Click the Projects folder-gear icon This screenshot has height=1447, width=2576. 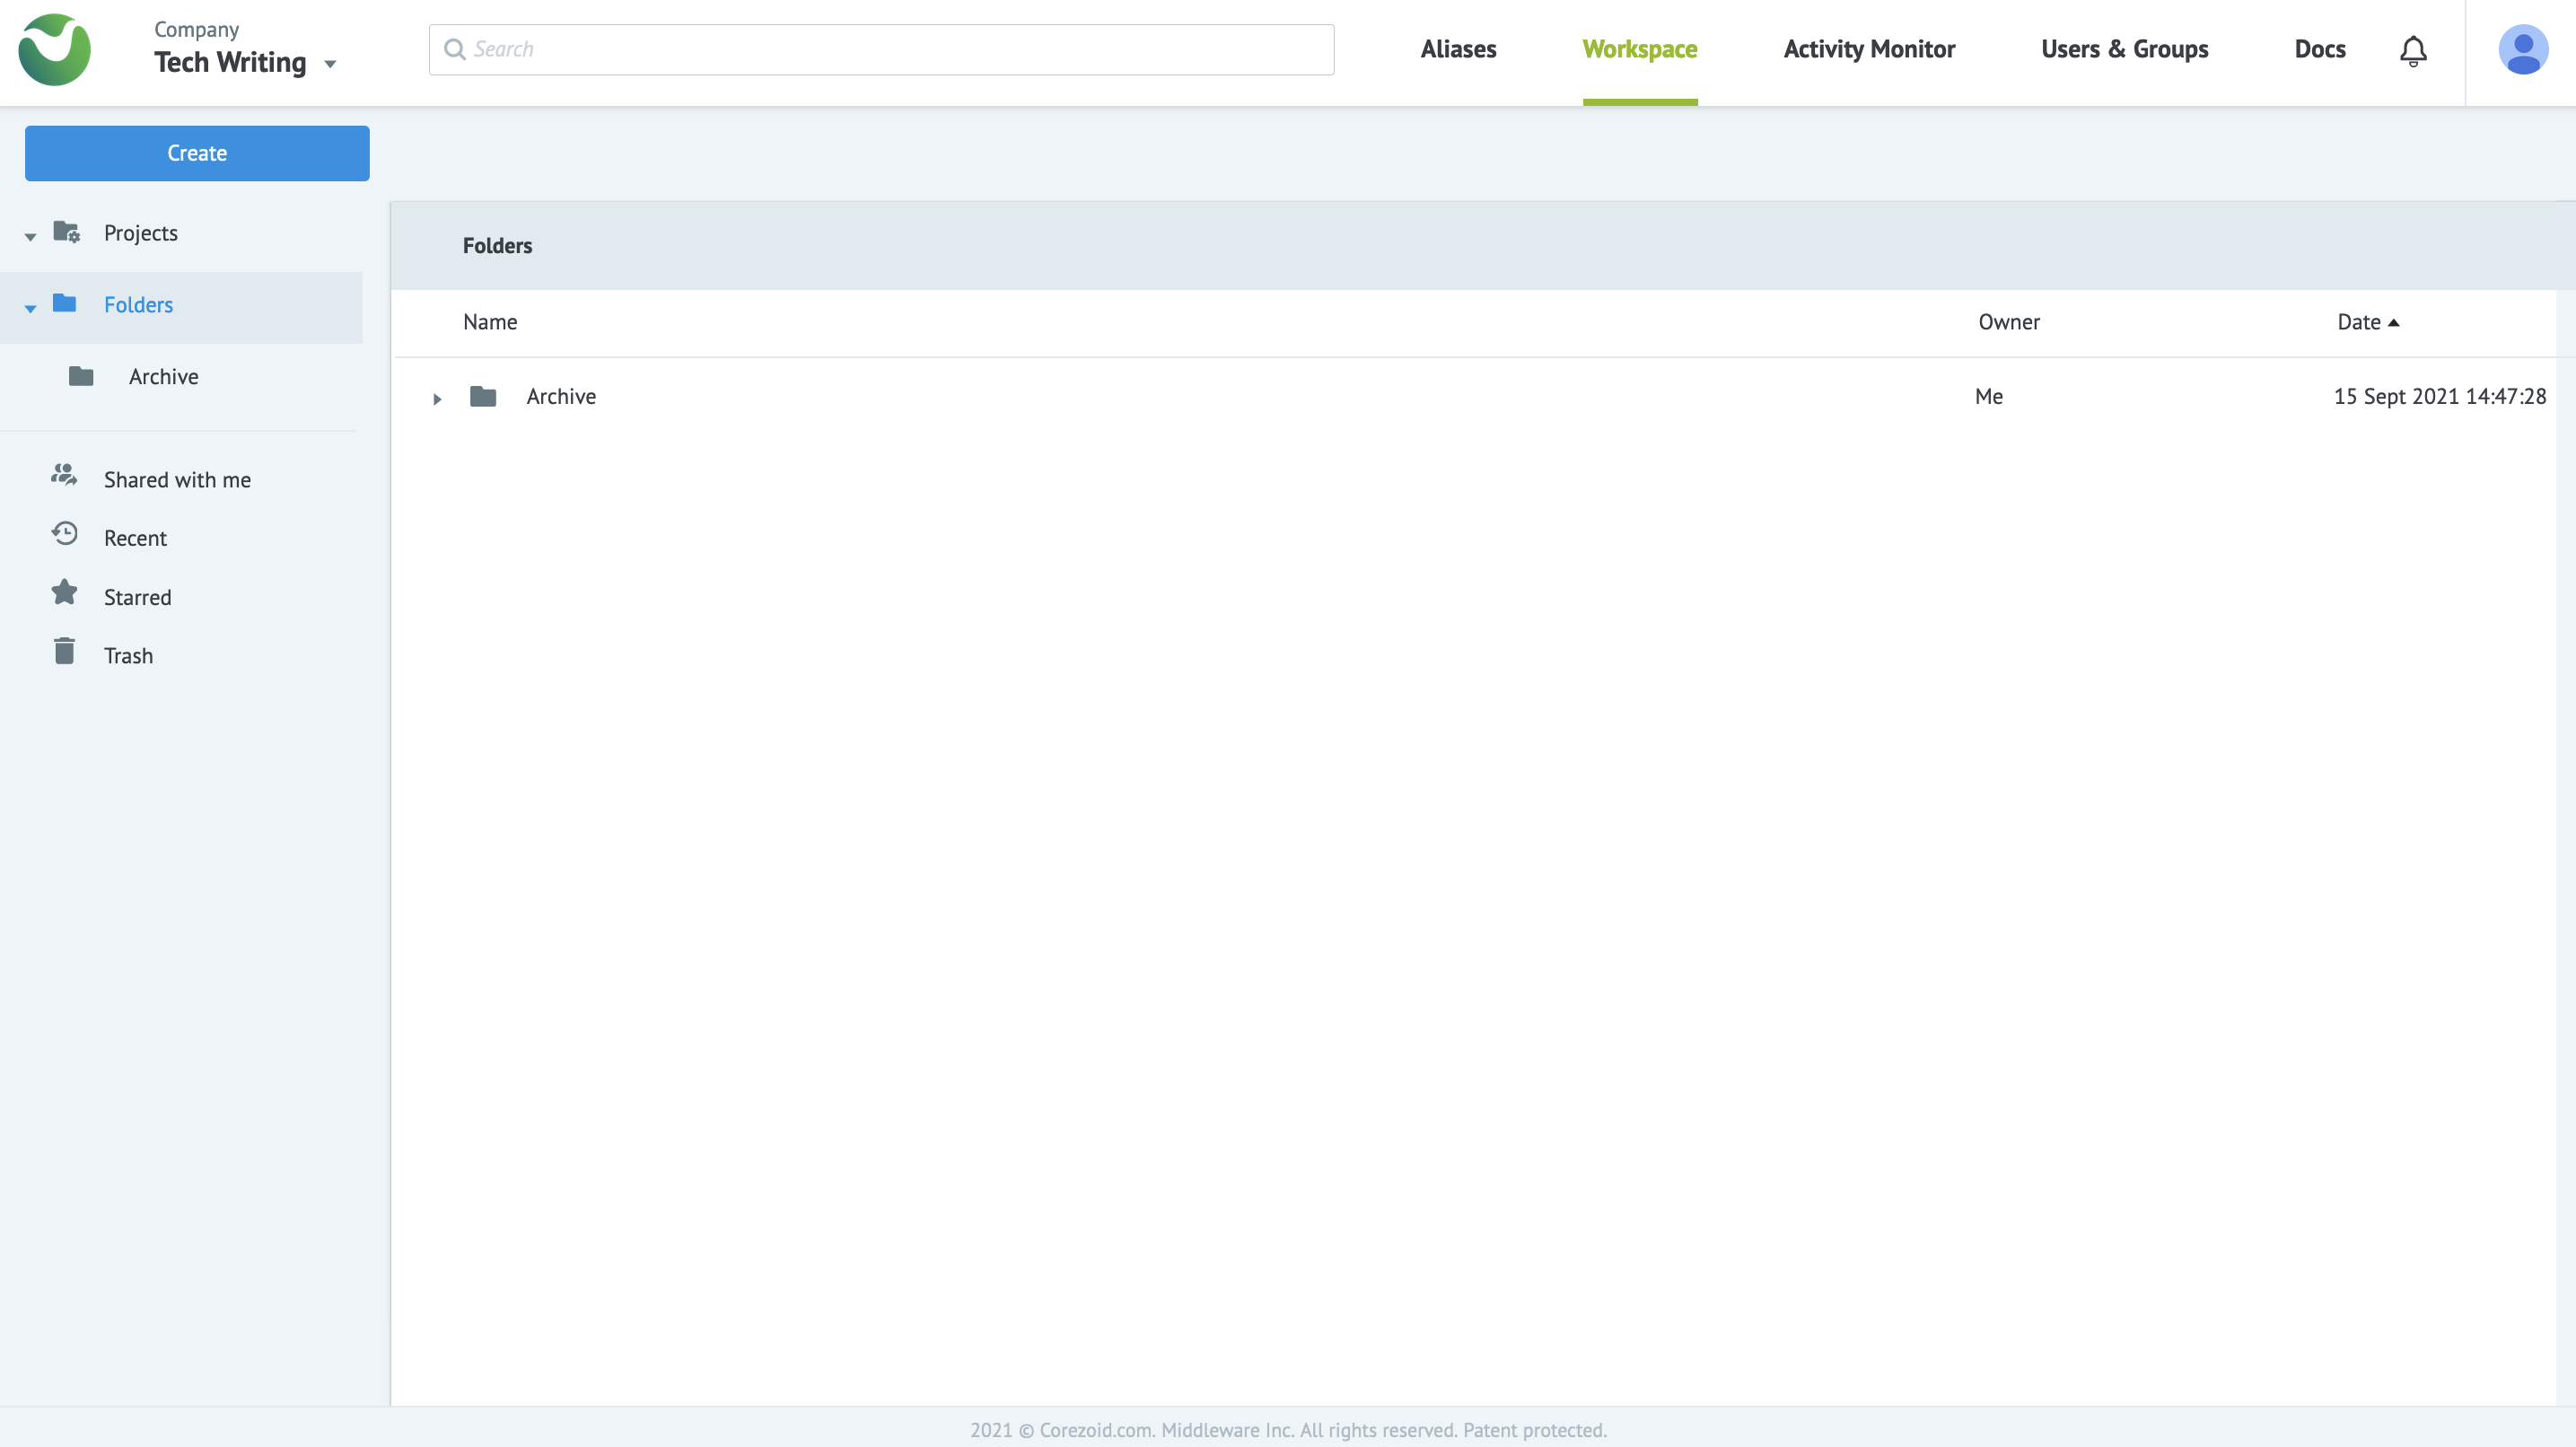tap(67, 232)
